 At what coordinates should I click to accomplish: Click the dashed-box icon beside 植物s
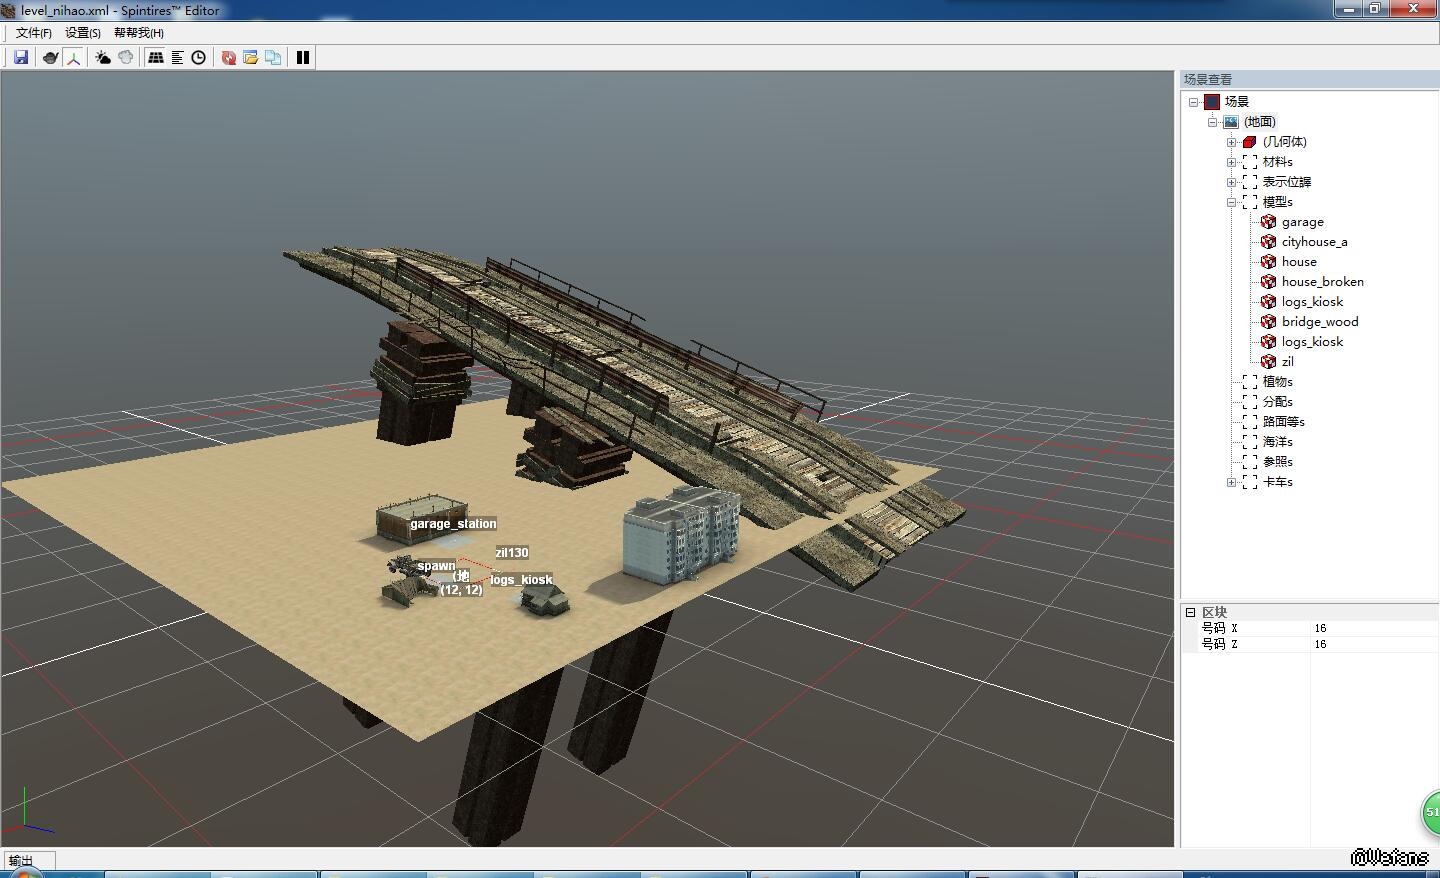1249,382
